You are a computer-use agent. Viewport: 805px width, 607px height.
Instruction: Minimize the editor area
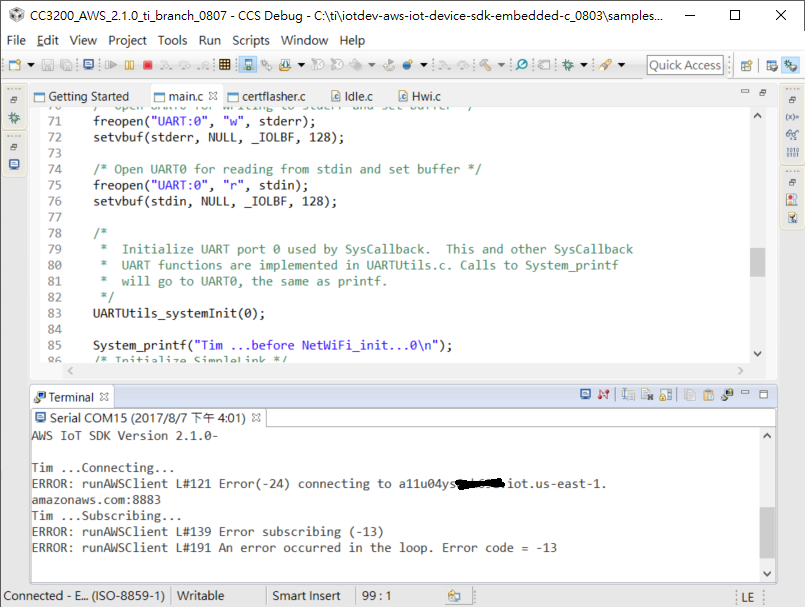[x=745, y=92]
